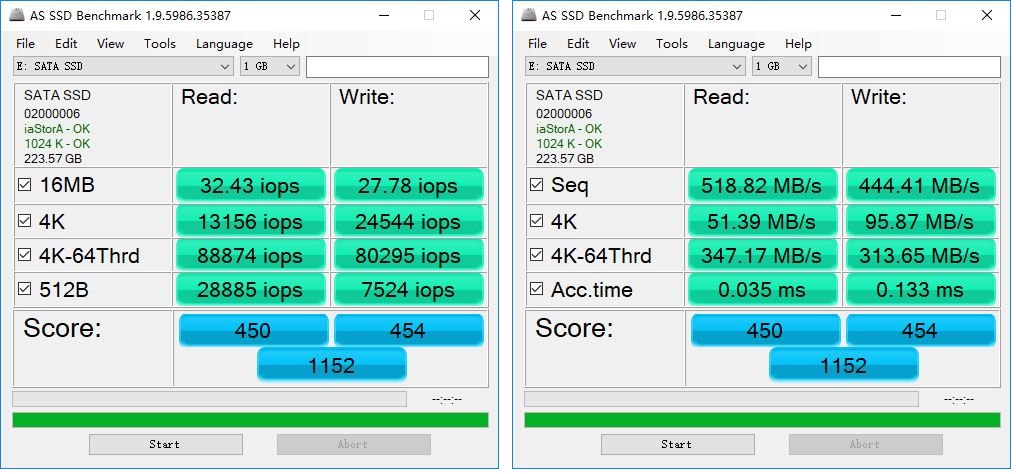This screenshot has height=474, width=1016.
Task: Click the 27.78 iops write result
Action: click(x=409, y=185)
